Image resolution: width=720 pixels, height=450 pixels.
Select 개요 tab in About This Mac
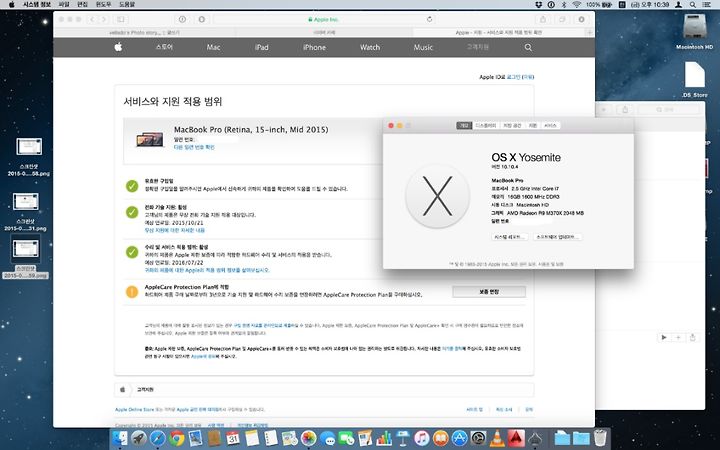[464, 125]
